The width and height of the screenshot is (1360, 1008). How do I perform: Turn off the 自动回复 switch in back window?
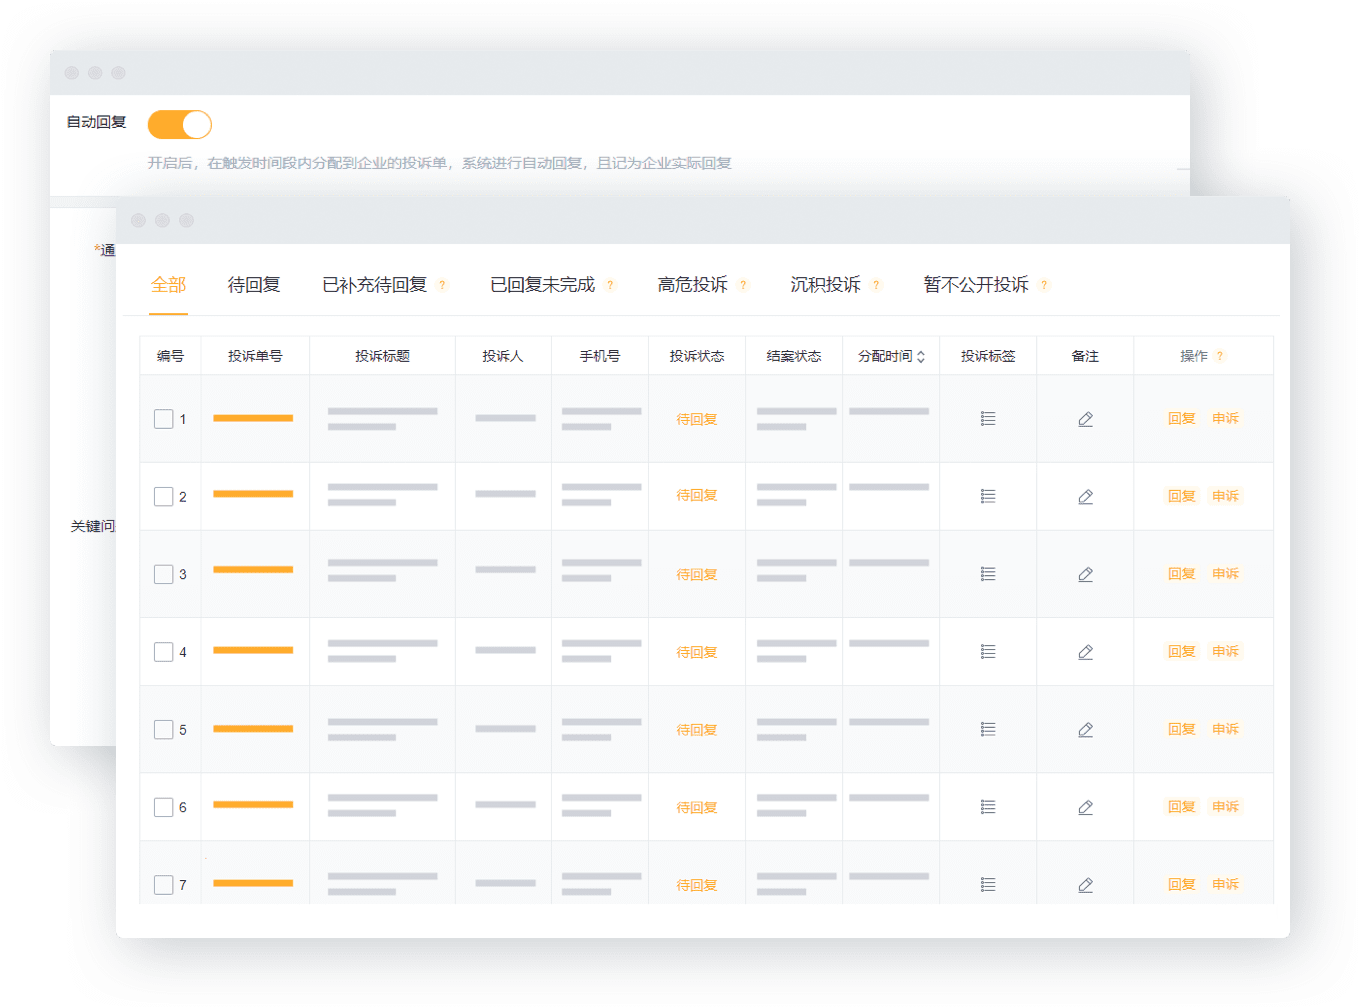180,125
